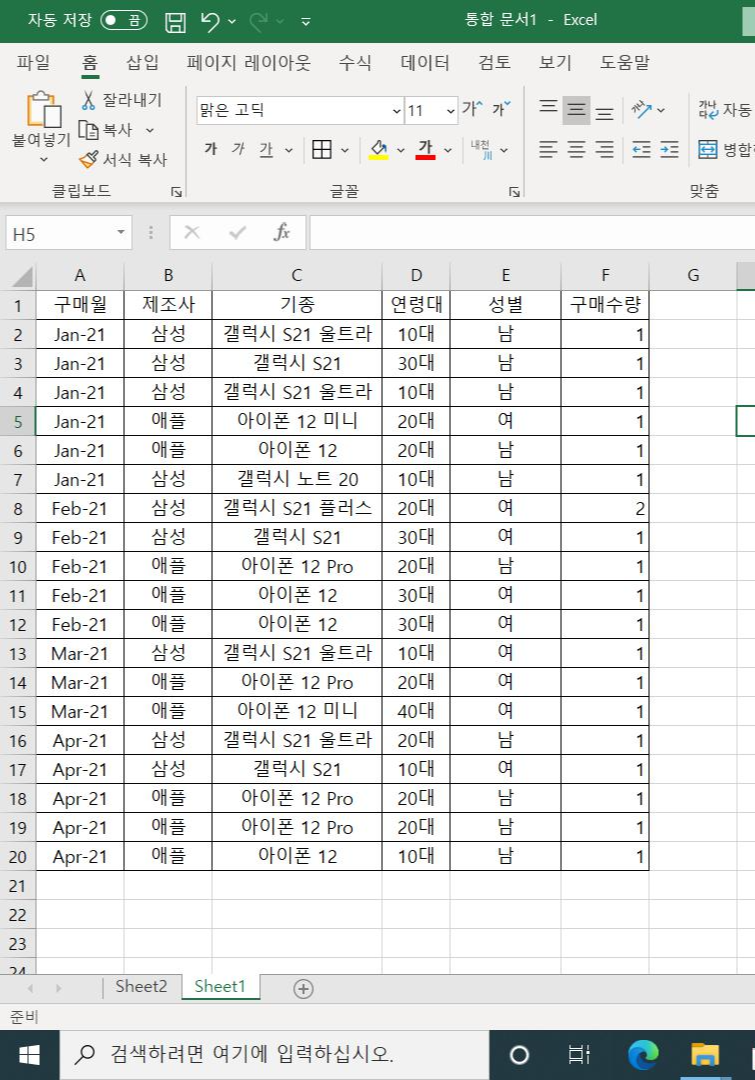
Task: Click the wrap text icon
Action: click(708, 109)
